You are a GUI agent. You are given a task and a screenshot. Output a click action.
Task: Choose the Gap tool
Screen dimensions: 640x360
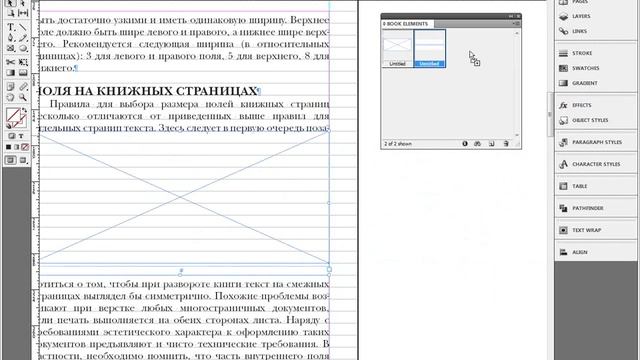[23, 13]
